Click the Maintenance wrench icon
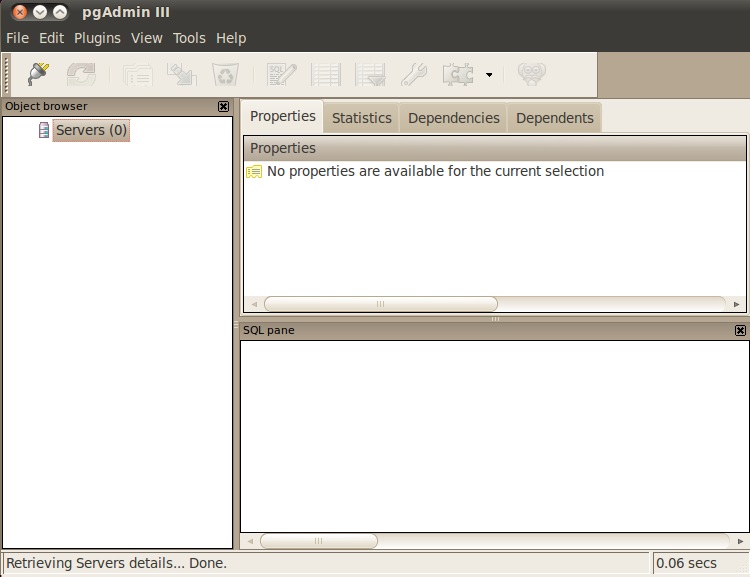Viewport: 750px width, 577px height. click(x=414, y=75)
